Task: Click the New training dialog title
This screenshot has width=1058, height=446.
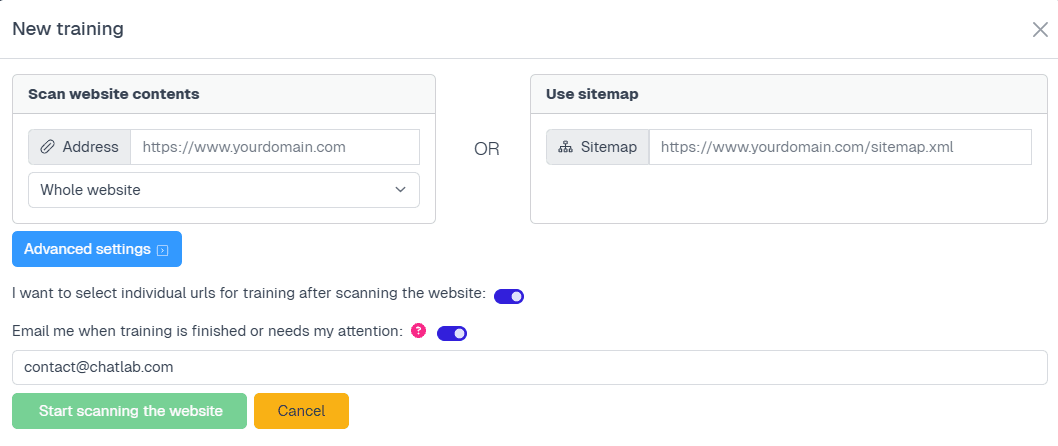Action: pyautogui.click(x=68, y=29)
